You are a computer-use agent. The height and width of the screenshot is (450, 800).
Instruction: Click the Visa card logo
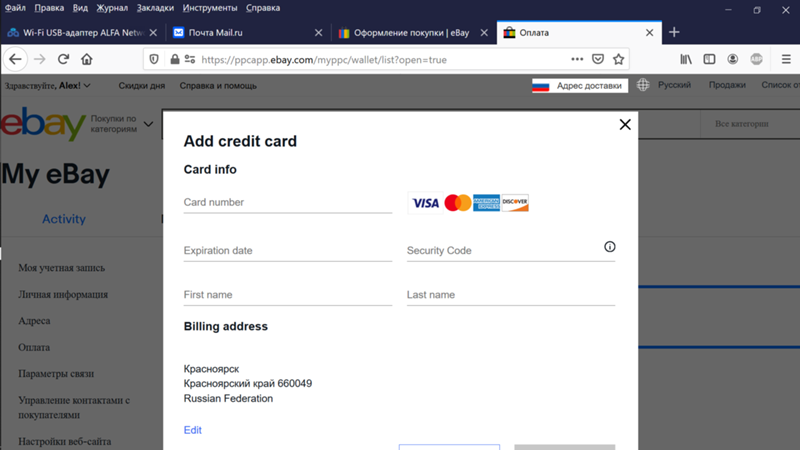point(426,203)
